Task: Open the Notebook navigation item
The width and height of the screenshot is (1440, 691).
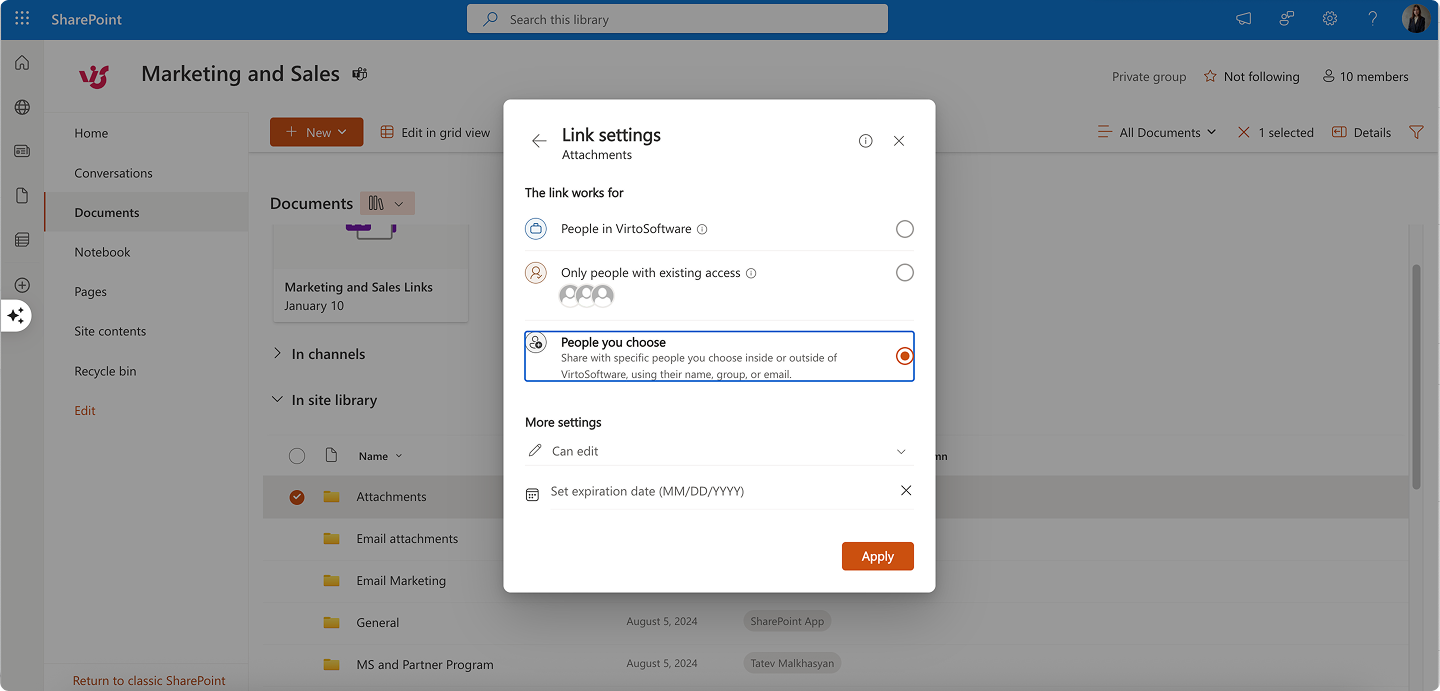Action: coord(102,252)
